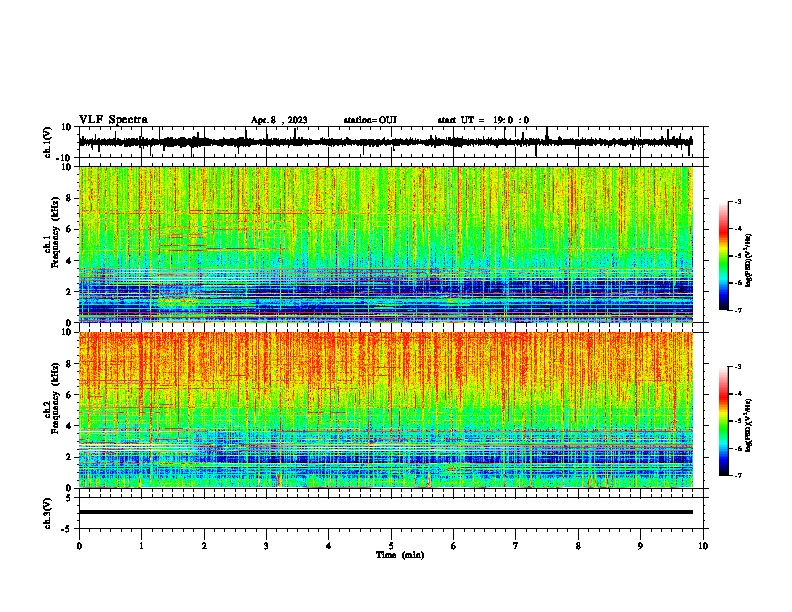Click the ch.2 spectrogram color scale bar
Viewport: 792px width, 612px height.
point(723,421)
